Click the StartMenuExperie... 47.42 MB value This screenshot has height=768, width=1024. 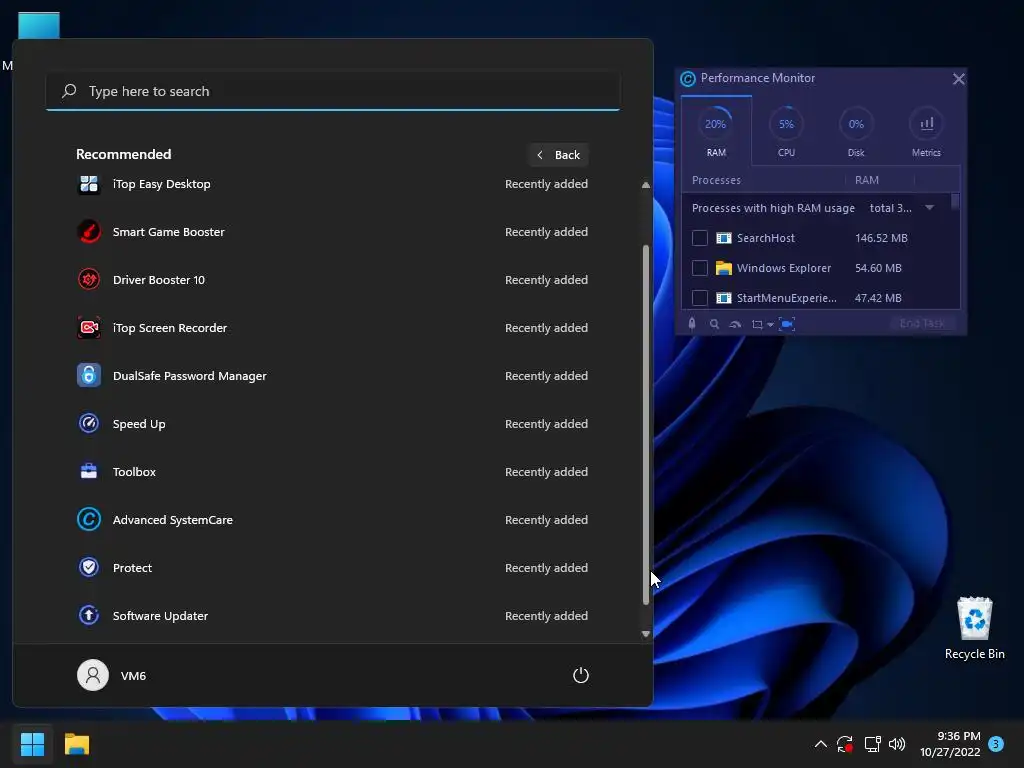click(878, 298)
